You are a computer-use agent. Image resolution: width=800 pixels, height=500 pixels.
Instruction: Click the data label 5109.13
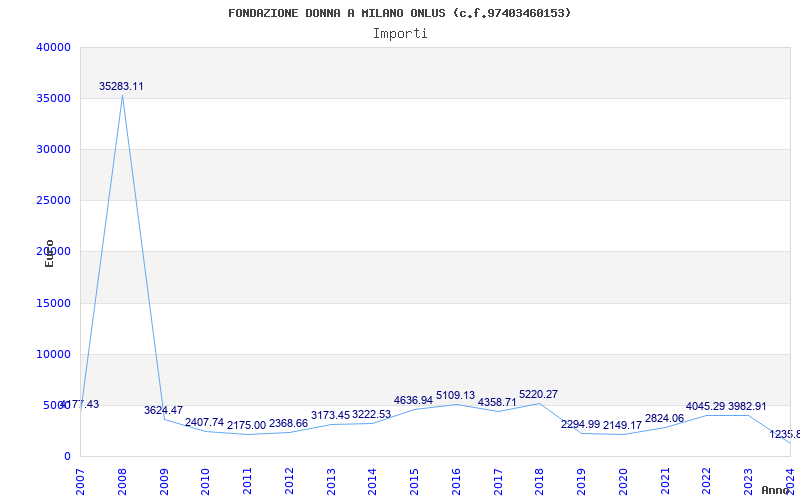[x=455, y=395]
